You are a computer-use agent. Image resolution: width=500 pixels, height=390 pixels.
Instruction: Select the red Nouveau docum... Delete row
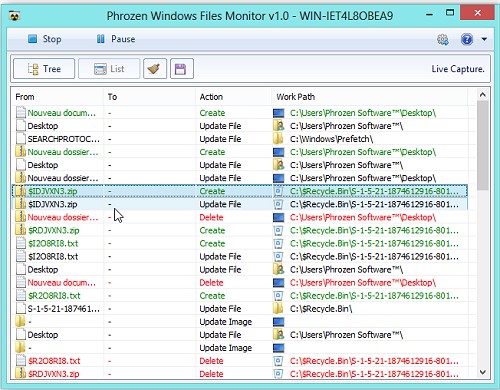pos(239,283)
